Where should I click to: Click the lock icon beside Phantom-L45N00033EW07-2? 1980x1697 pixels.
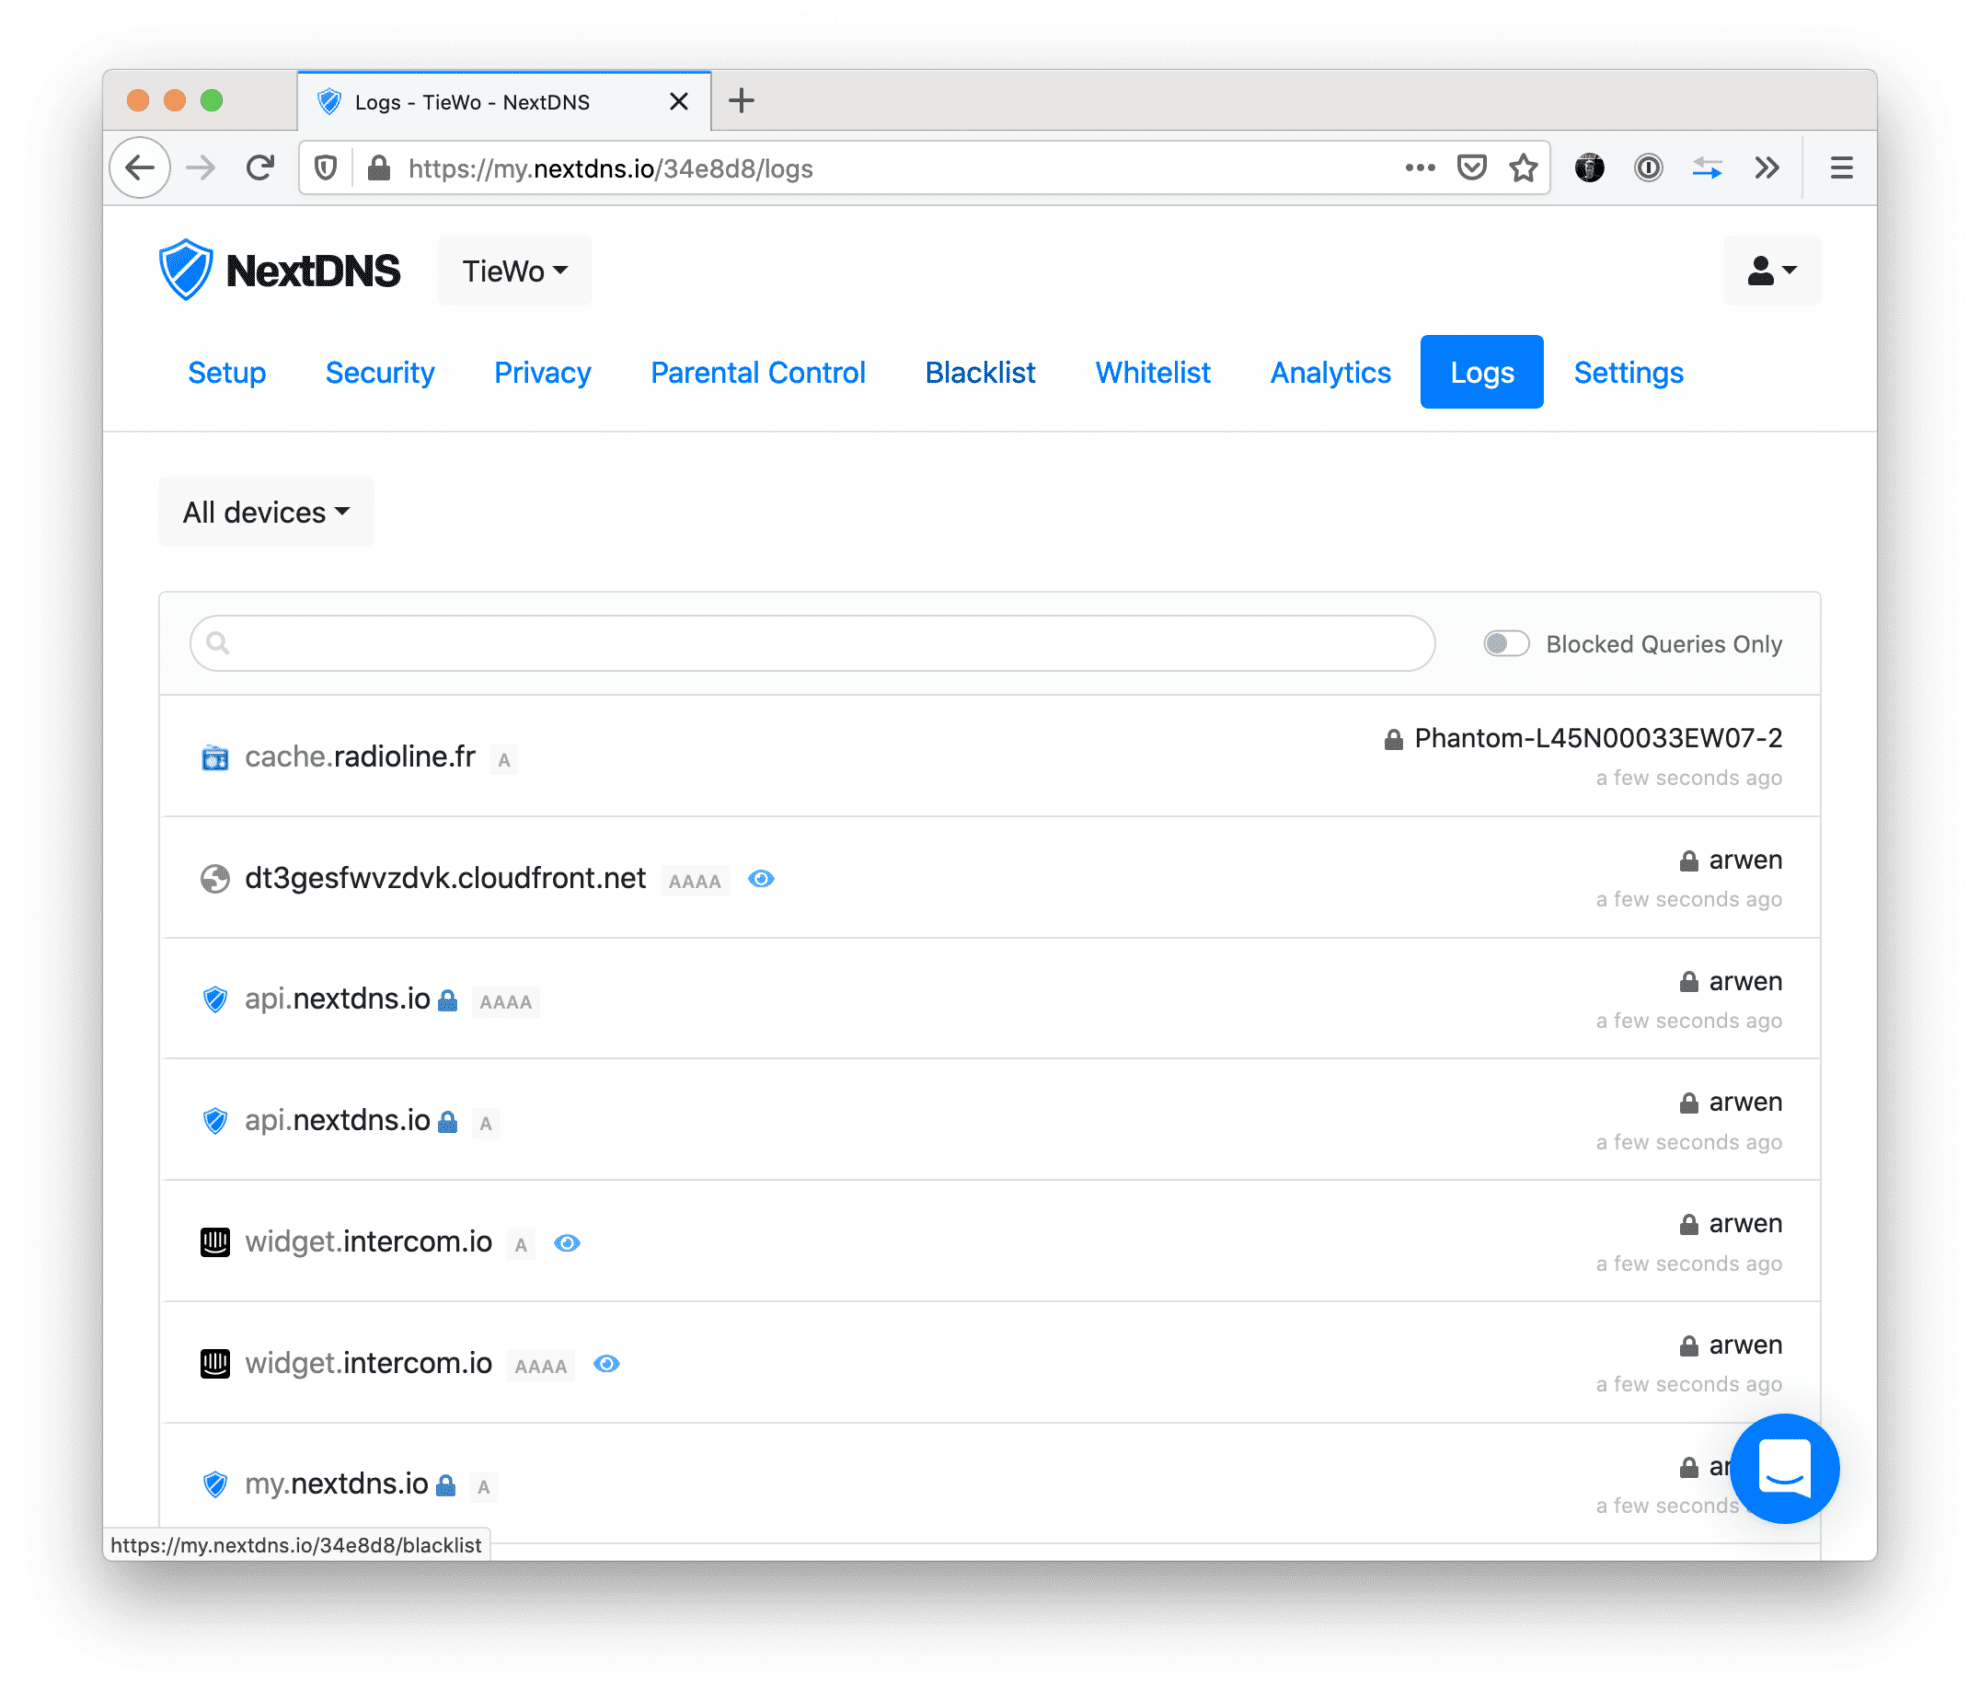coord(1393,740)
